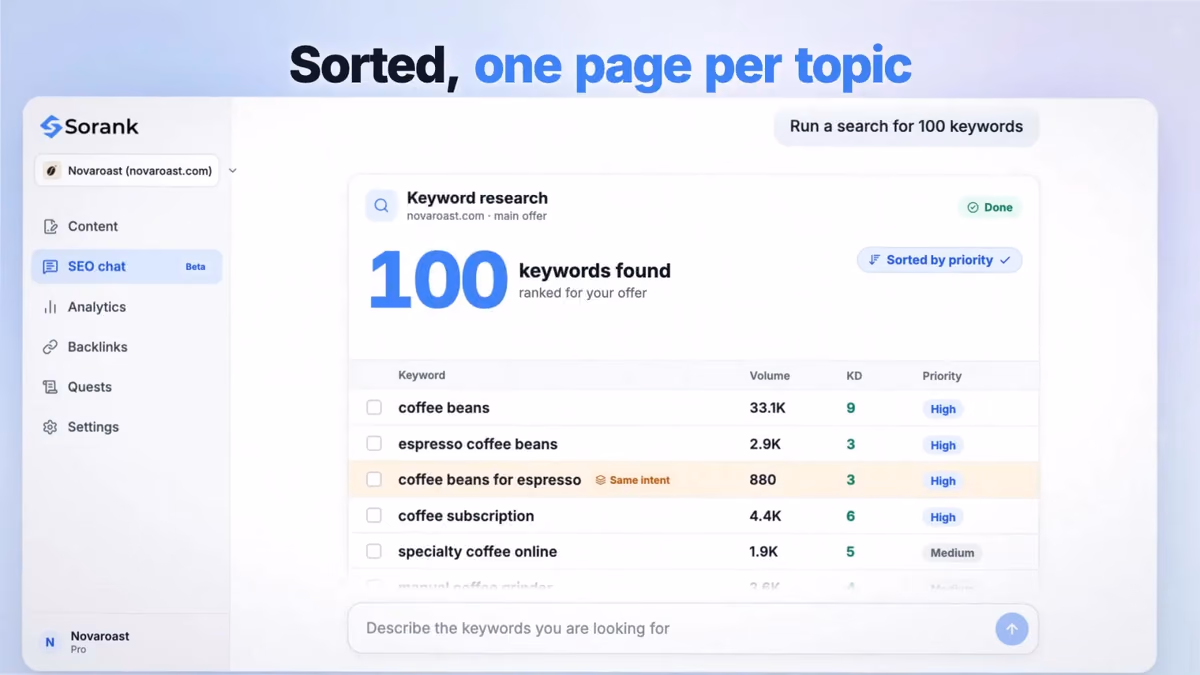
Task: Expand the Novaroast site selector chevron
Action: tap(233, 171)
